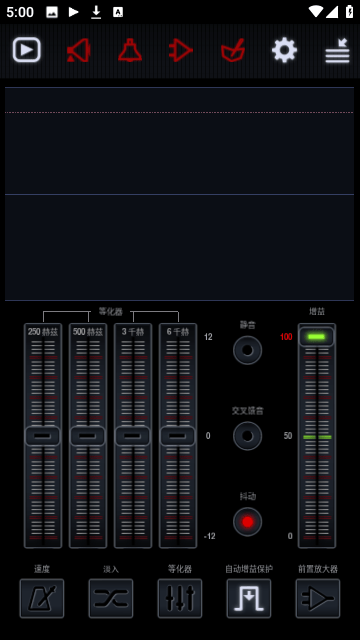Tap the play video icon in top toolbar
The image size is (360, 640).
pos(27,50)
